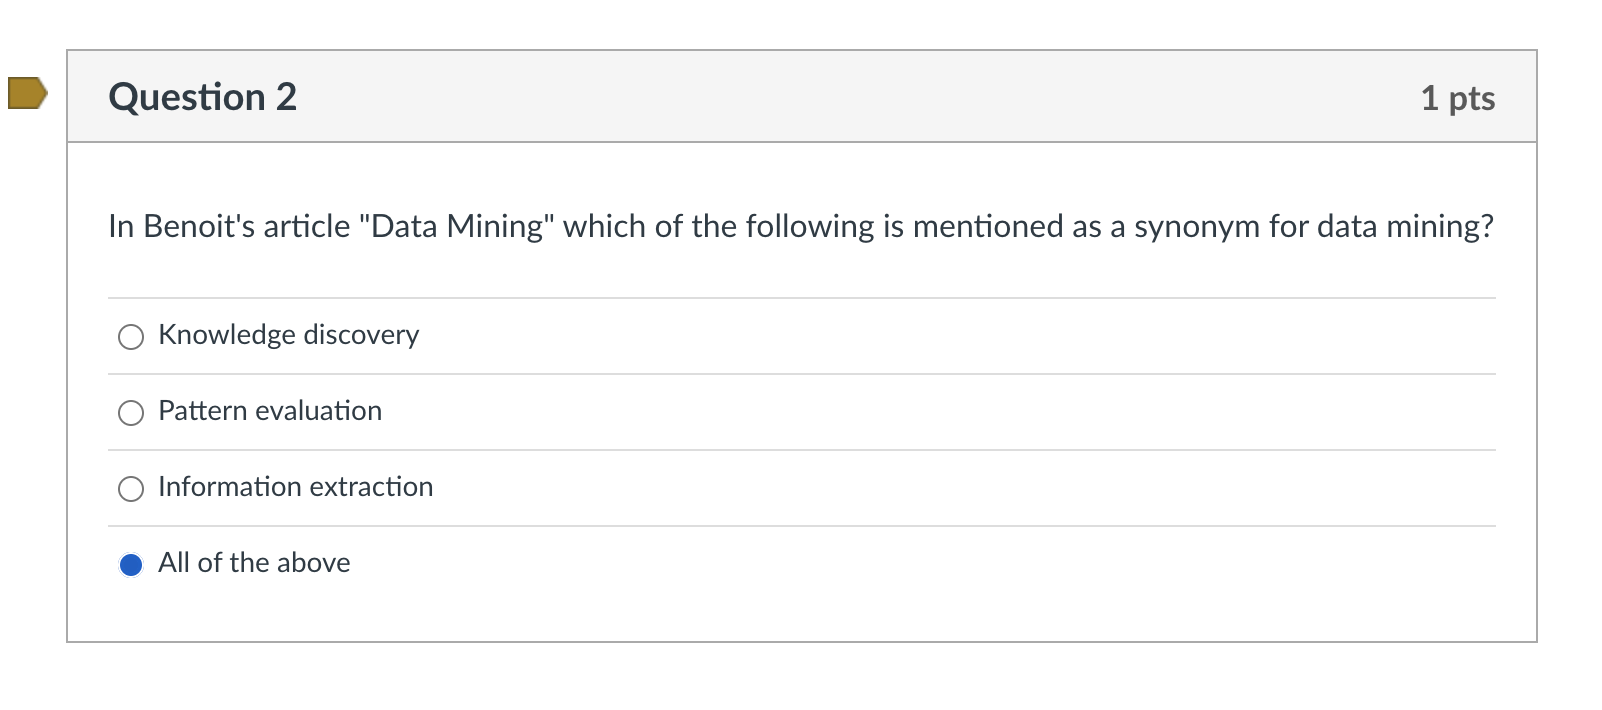Click the Question 2 heading

203,97
